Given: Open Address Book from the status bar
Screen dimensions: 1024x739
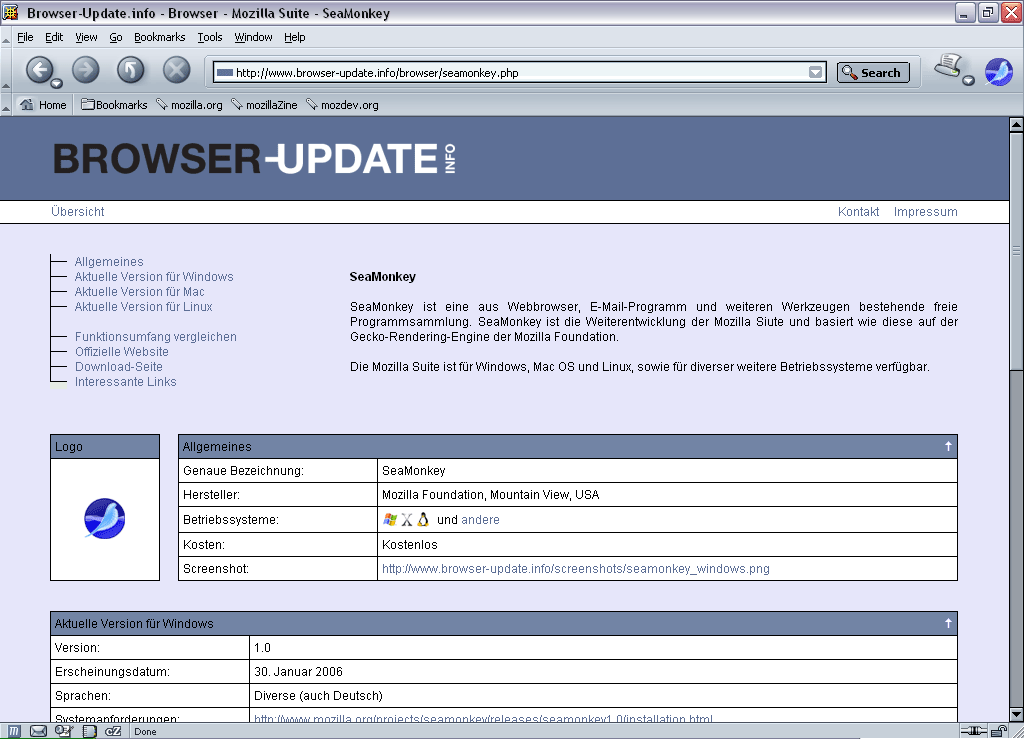Looking at the screenshot, I should (x=89, y=731).
